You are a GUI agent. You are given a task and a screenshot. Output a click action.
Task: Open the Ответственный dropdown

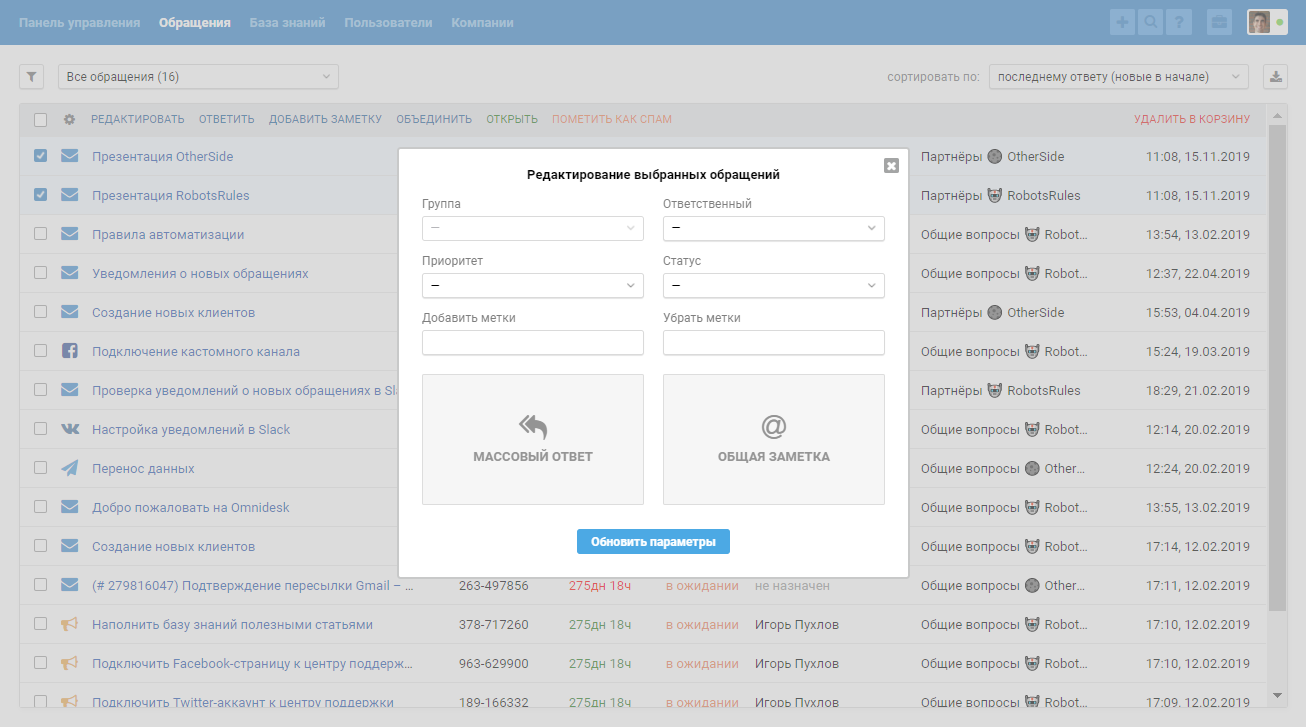click(x=773, y=229)
